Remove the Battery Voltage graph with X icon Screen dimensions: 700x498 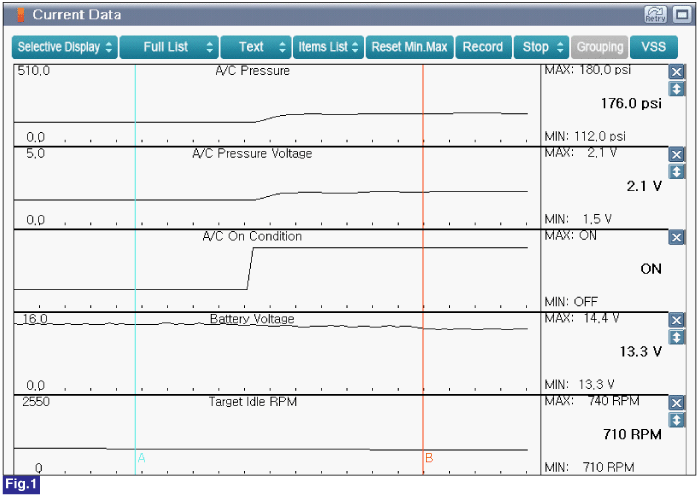tap(676, 320)
